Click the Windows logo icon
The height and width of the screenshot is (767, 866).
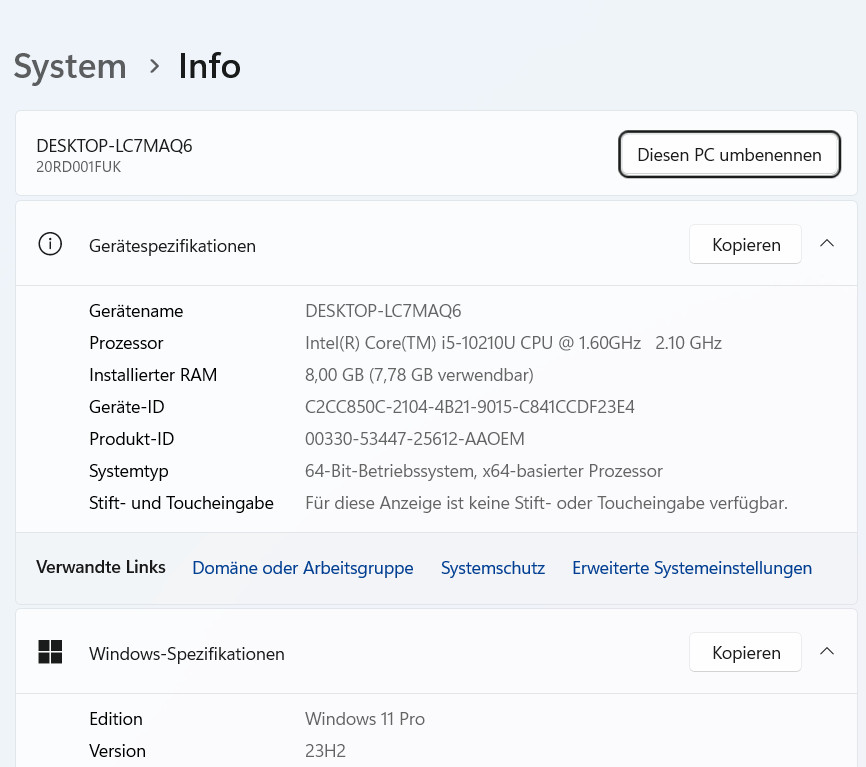point(50,652)
